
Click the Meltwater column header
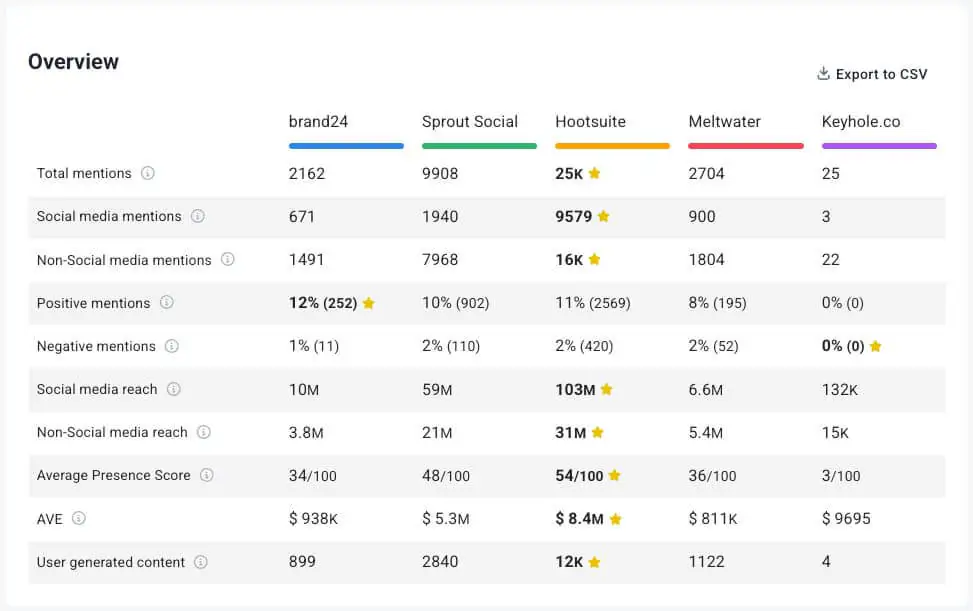(x=724, y=122)
